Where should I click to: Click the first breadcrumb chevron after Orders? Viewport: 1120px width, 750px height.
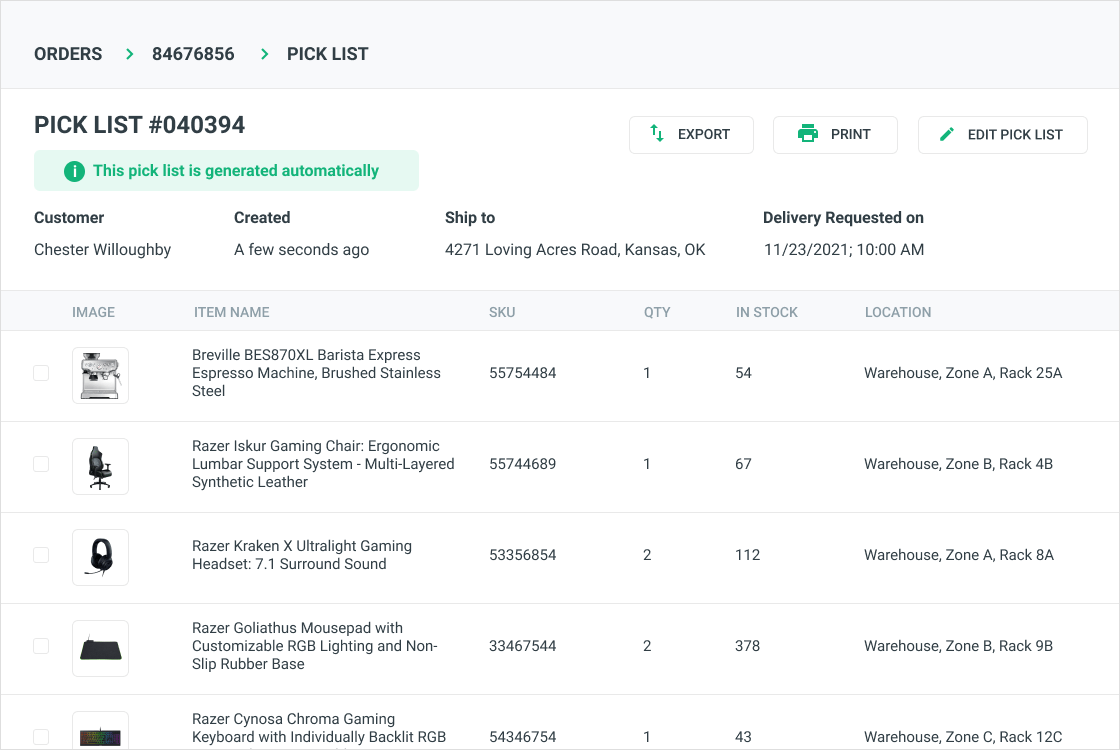(x=130, y=54)
